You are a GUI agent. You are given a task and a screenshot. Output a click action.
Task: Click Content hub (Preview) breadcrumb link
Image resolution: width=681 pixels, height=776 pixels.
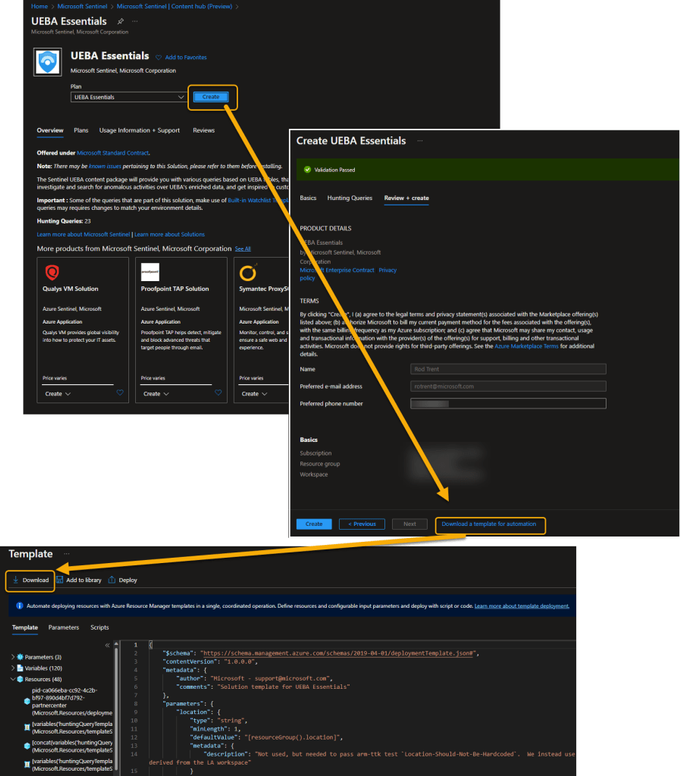click(174, 6)
